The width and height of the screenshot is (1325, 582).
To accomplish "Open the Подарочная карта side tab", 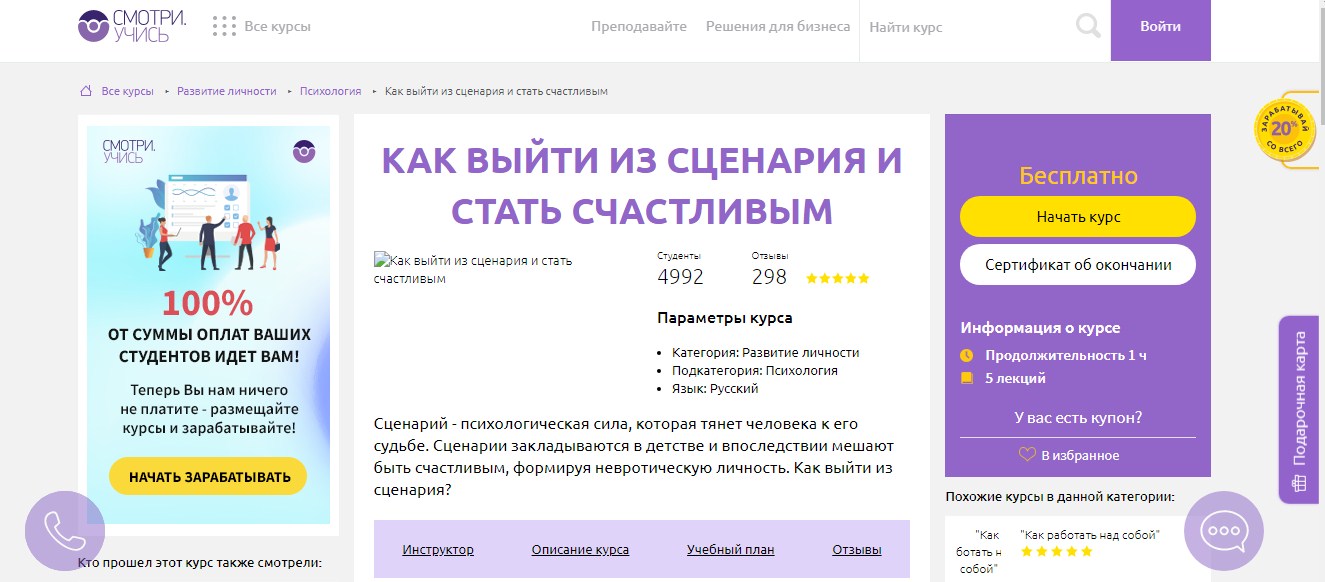I will [1300, 410].
